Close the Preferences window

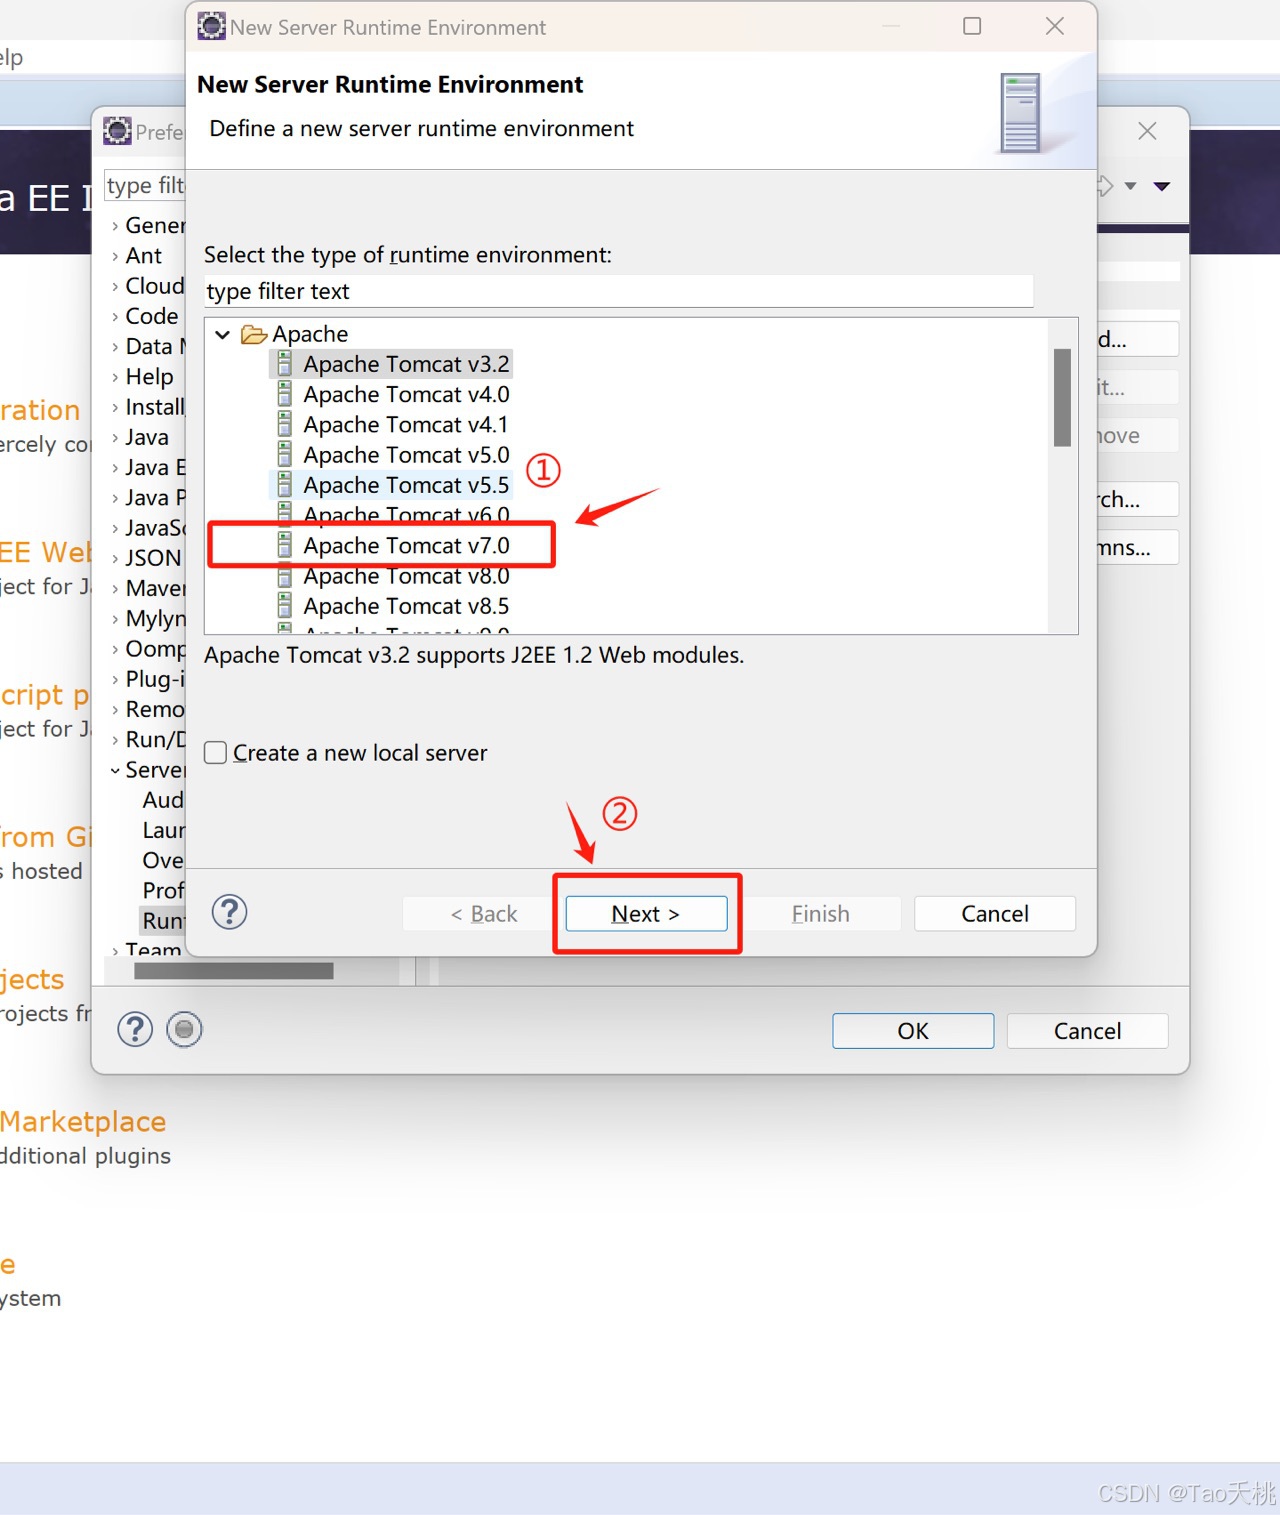(x=1148, y=131)
